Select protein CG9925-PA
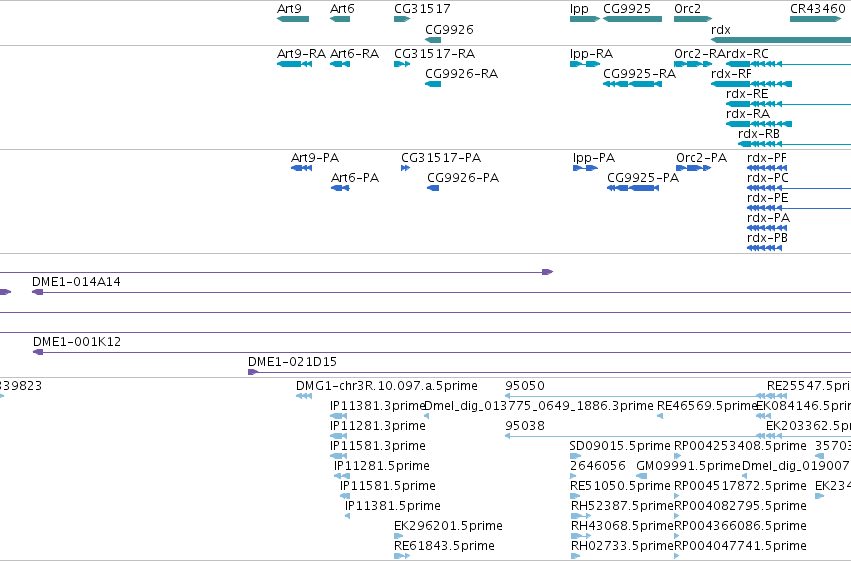Image resolution: width=851 pixels, height=561 pixels. click(633, 188)
